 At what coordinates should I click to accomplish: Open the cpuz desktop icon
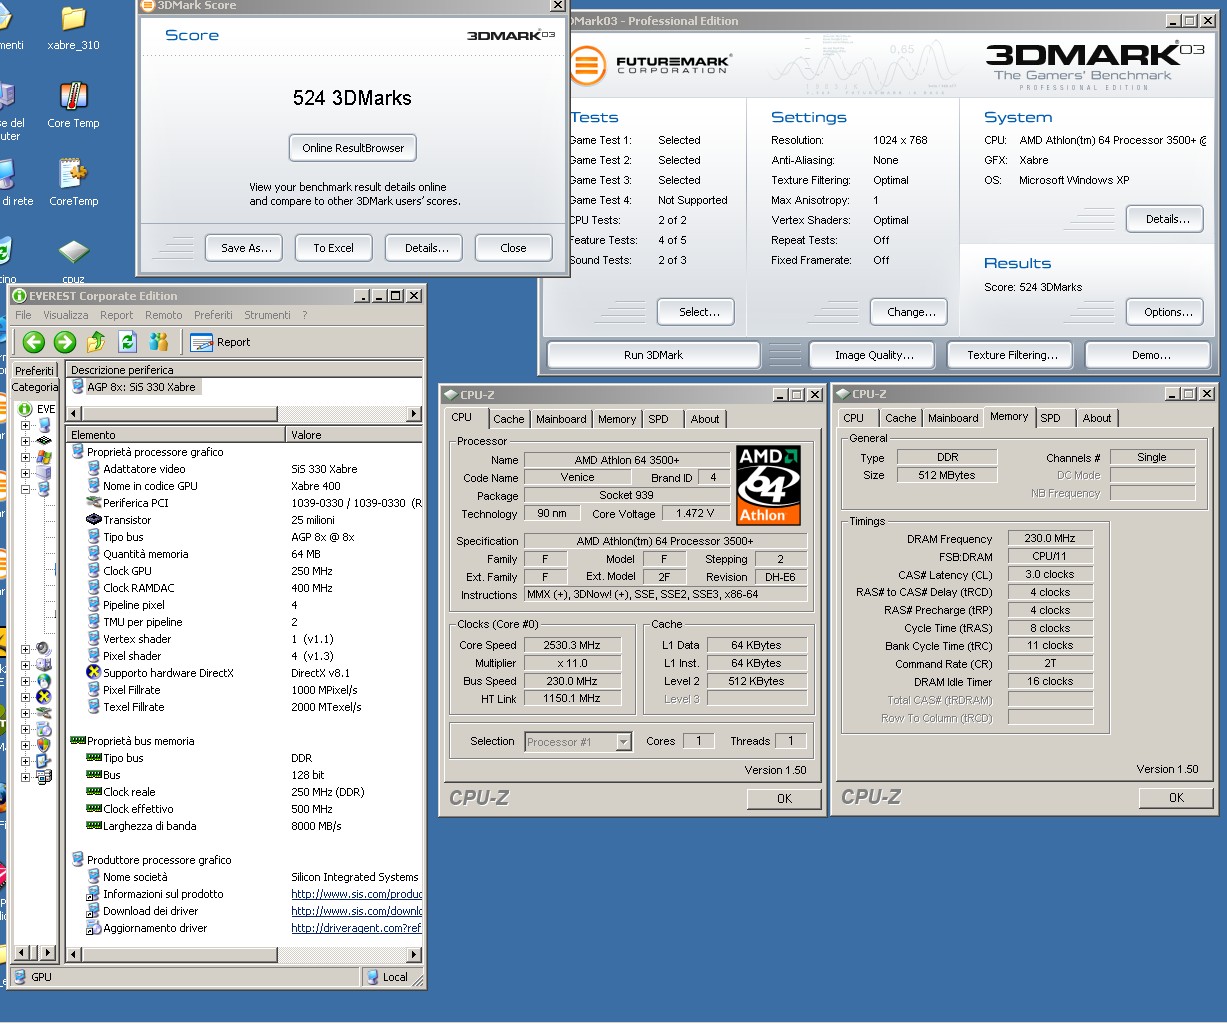coord(74,258)
